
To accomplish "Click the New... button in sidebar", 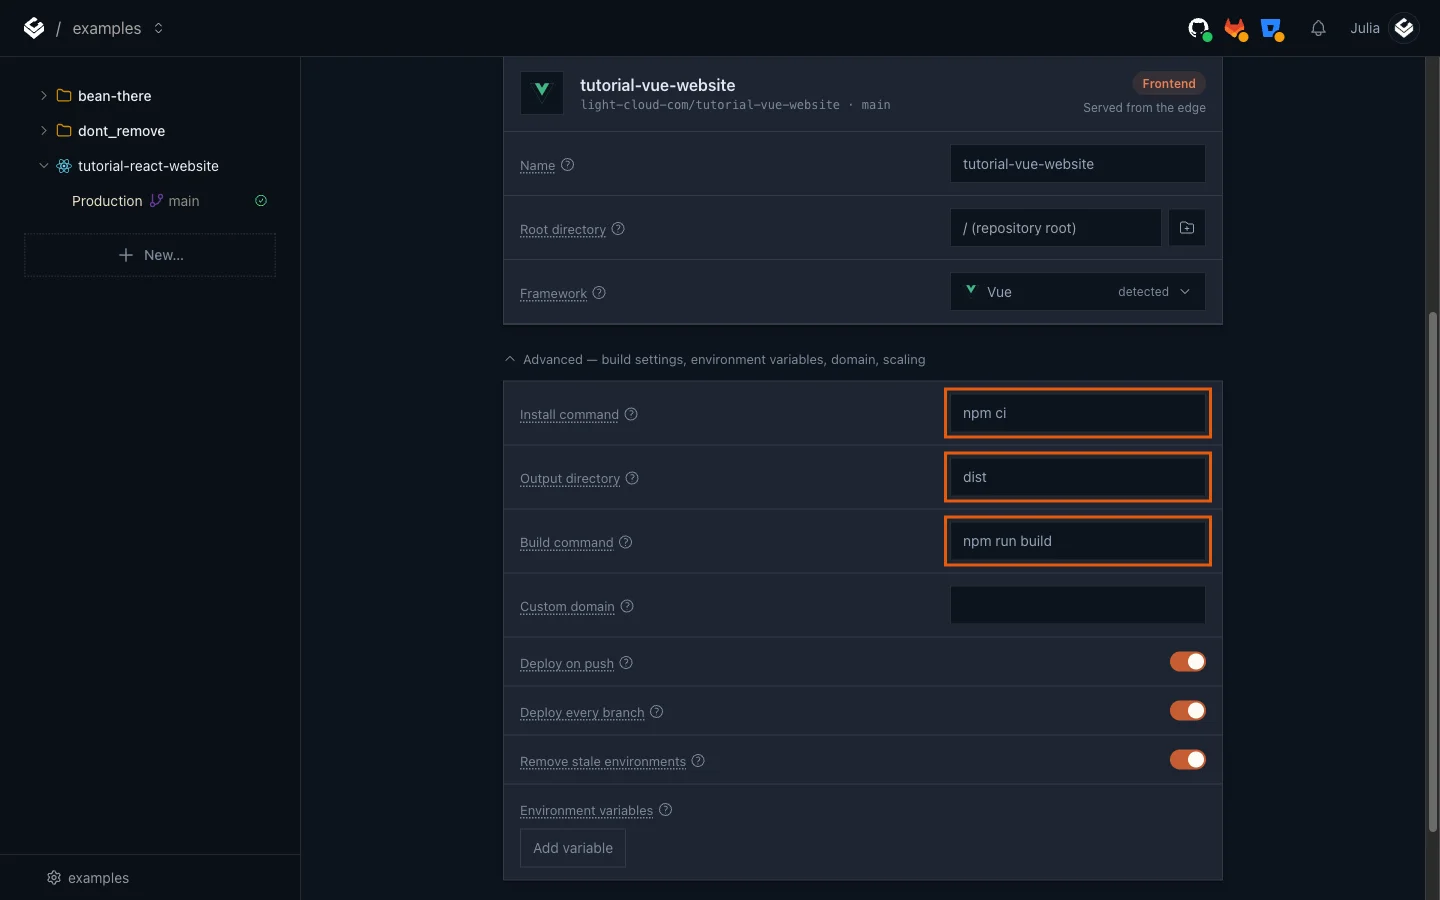I will pos(150,255).
